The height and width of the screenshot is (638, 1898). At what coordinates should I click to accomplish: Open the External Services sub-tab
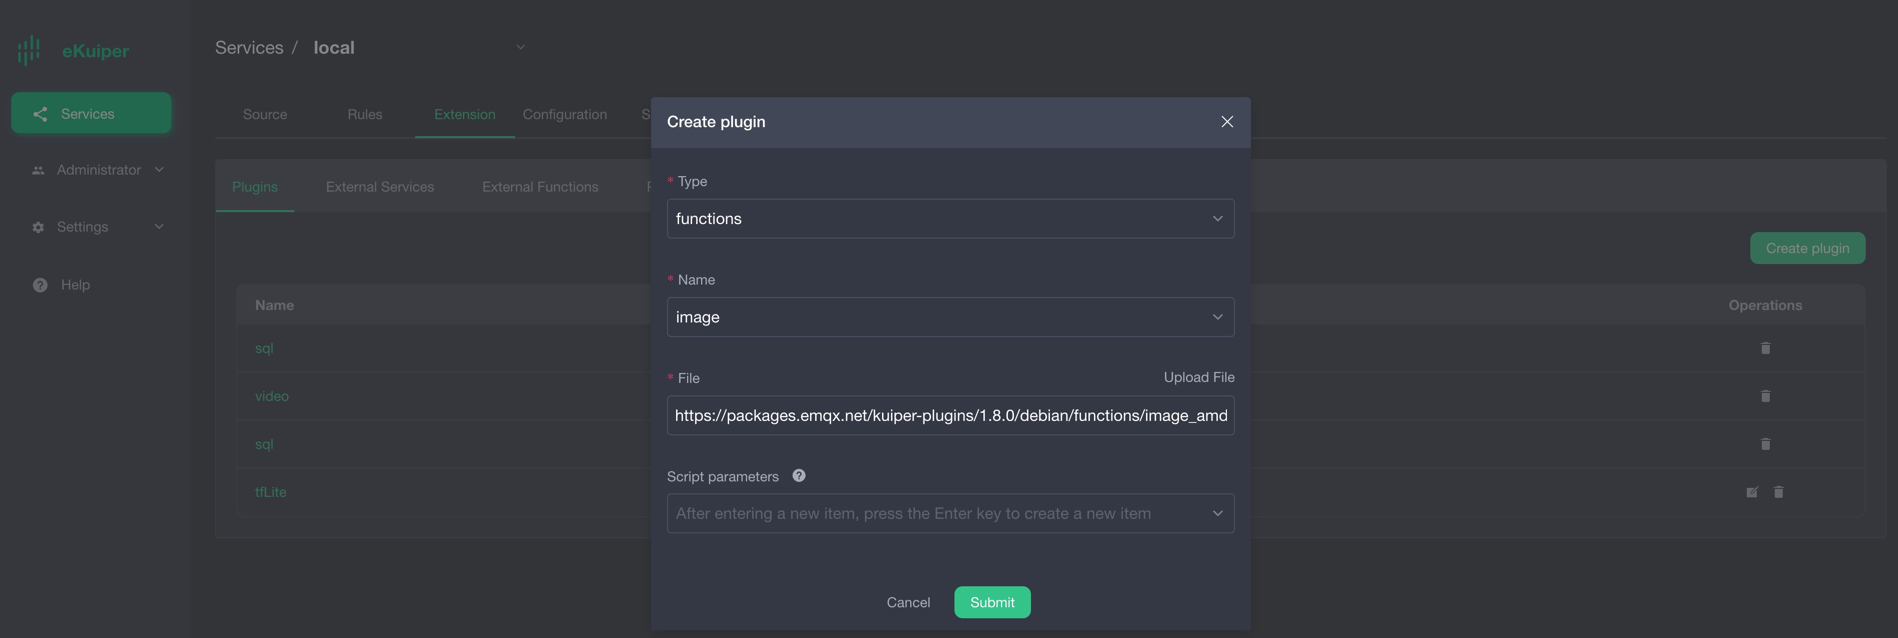[x=380, y=187]
